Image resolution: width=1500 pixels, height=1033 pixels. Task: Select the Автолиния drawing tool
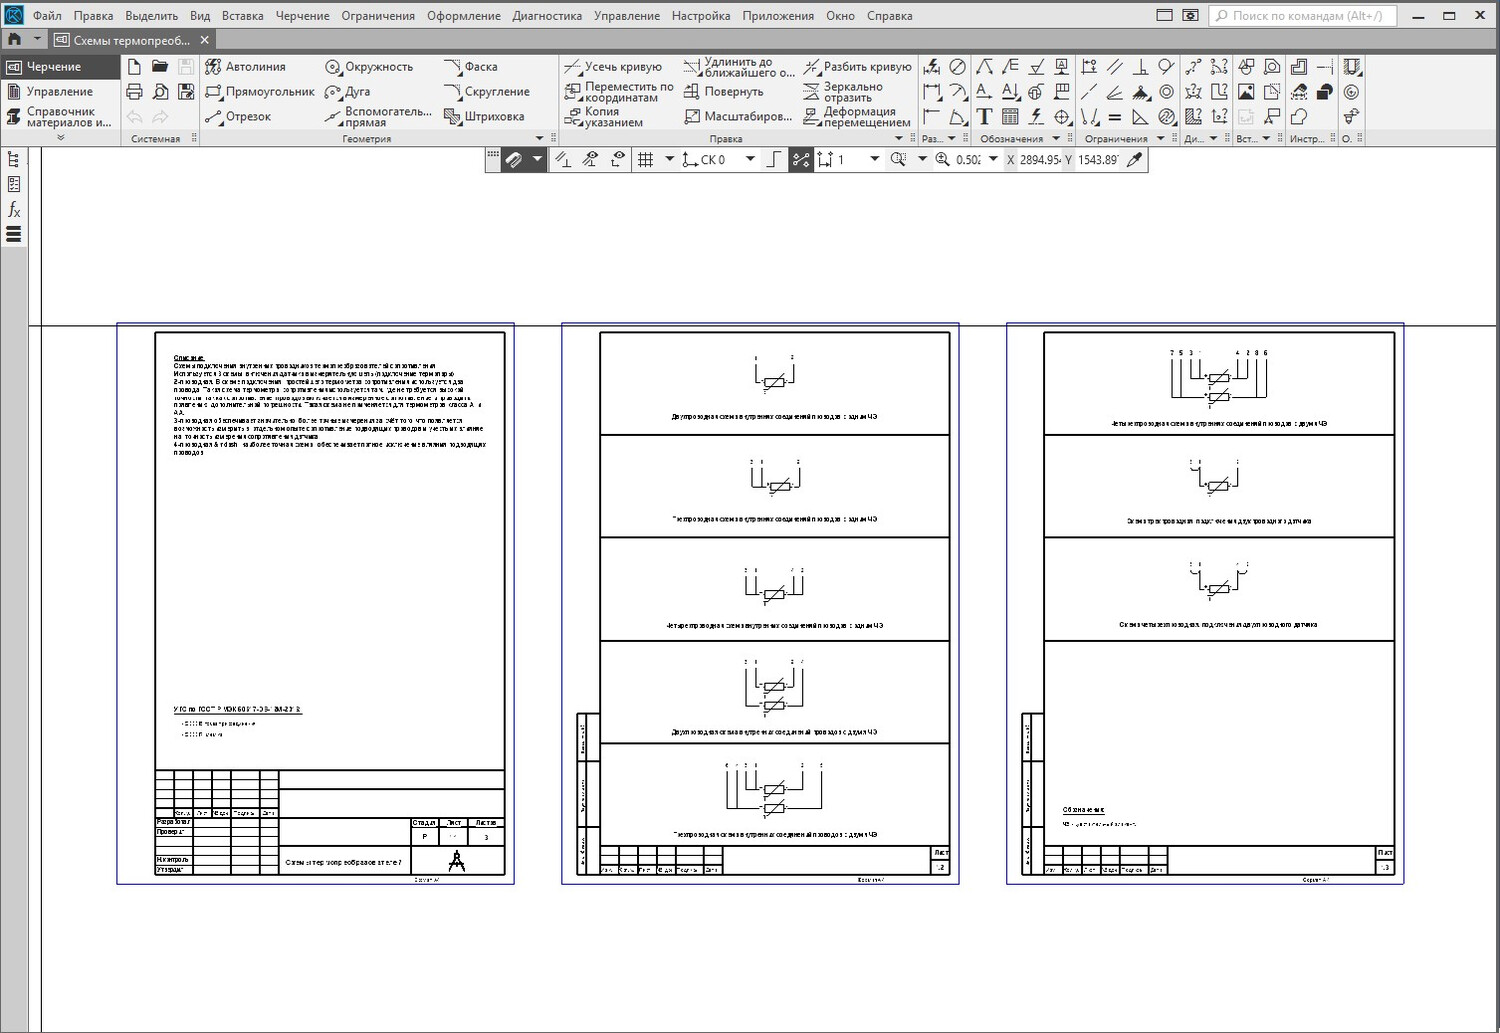tap(246, 67)
